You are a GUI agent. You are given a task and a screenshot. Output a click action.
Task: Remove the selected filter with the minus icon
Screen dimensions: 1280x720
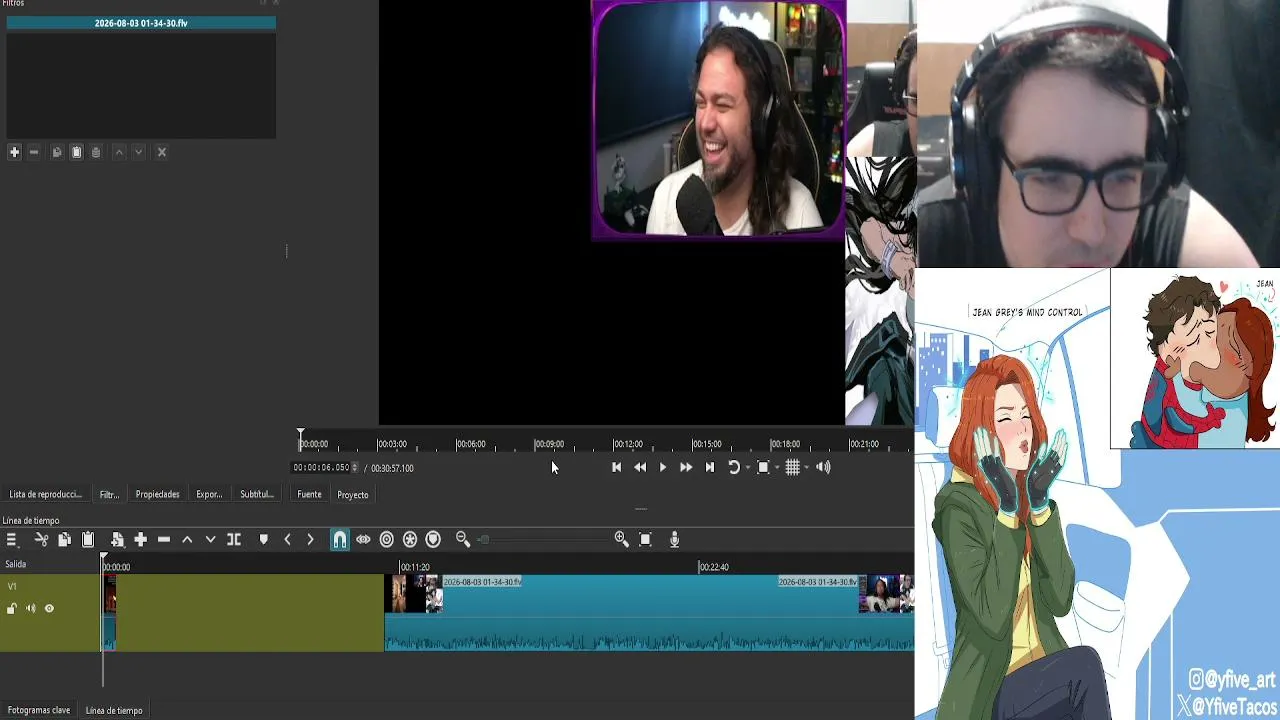pos(34,152)
